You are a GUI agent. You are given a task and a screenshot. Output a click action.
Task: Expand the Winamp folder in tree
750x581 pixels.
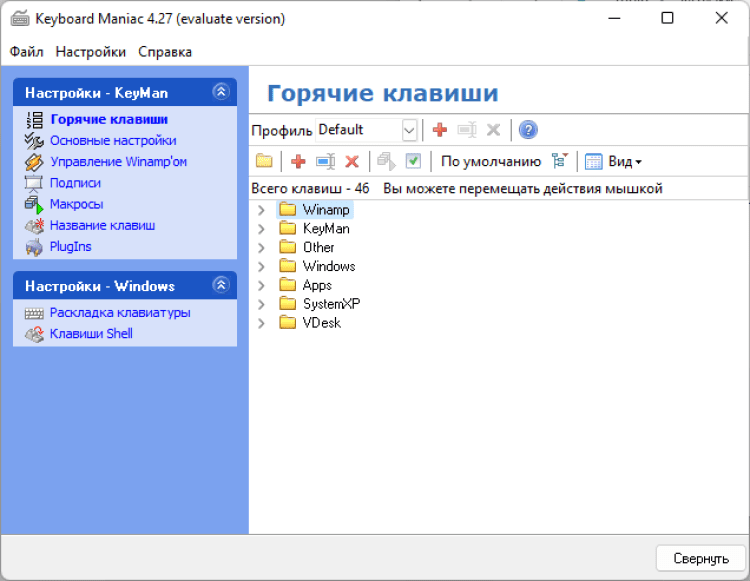click(261, 210)
